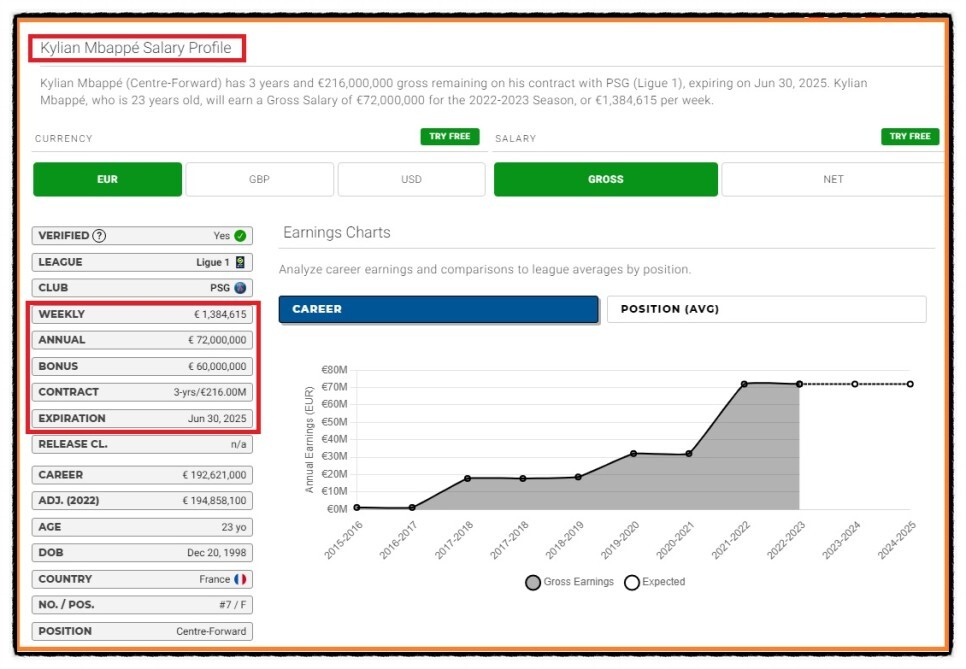Click the 2015-2016 x-axis label
966x669 pixels.
click(344, 540)
